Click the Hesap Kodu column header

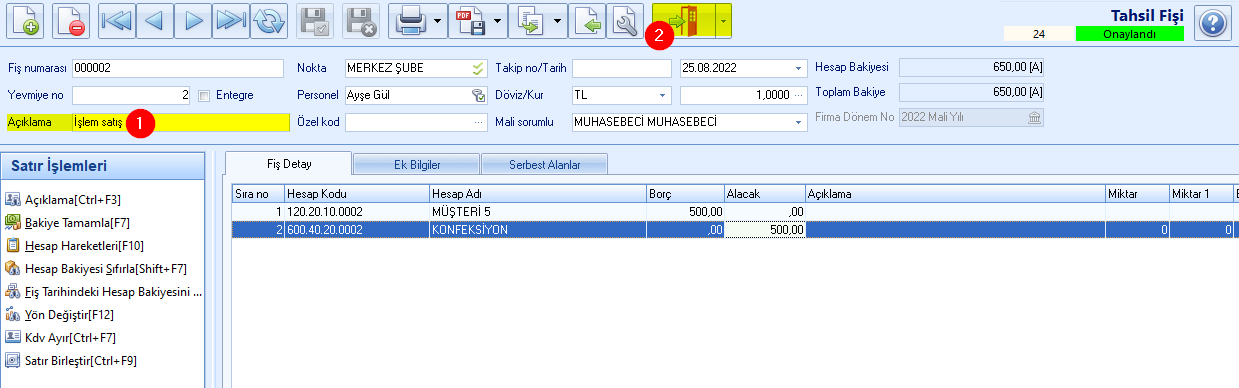click(x=356, y=193)
